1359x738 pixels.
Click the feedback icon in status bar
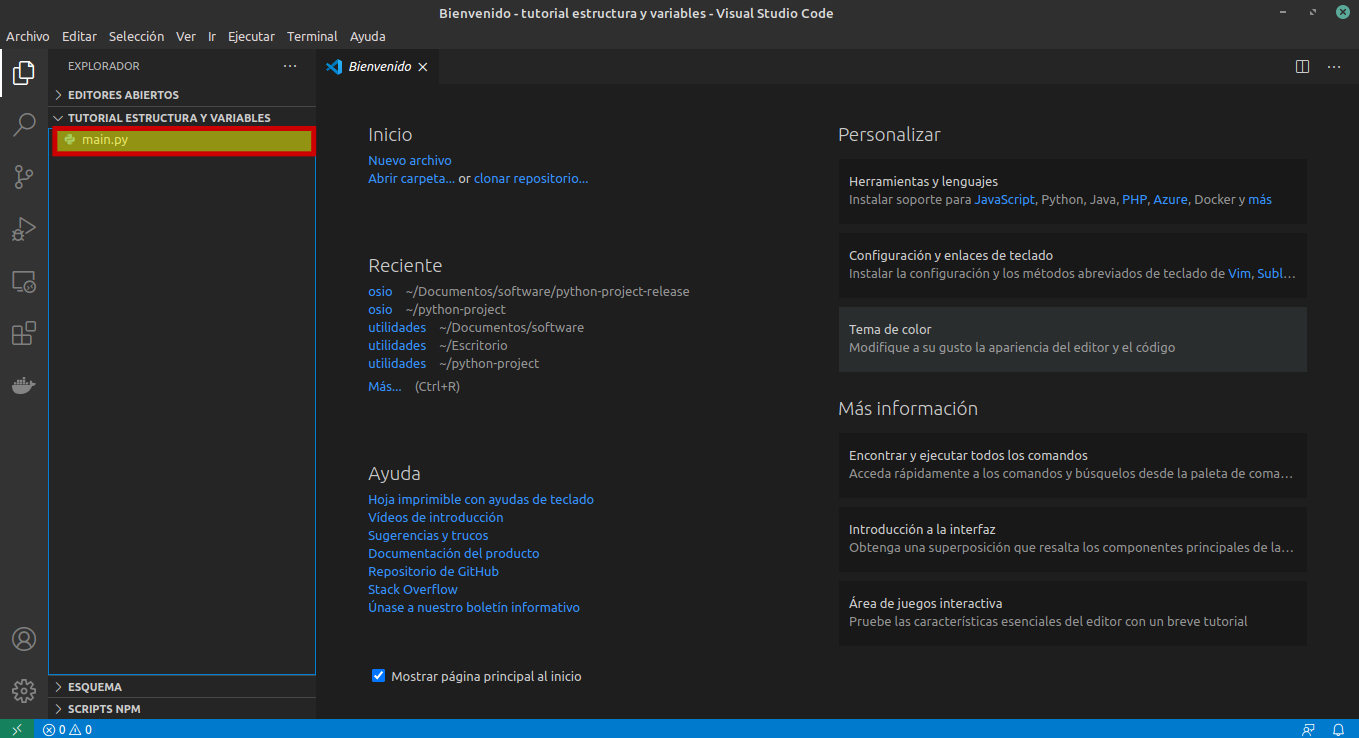click(x=1308, y=729)
